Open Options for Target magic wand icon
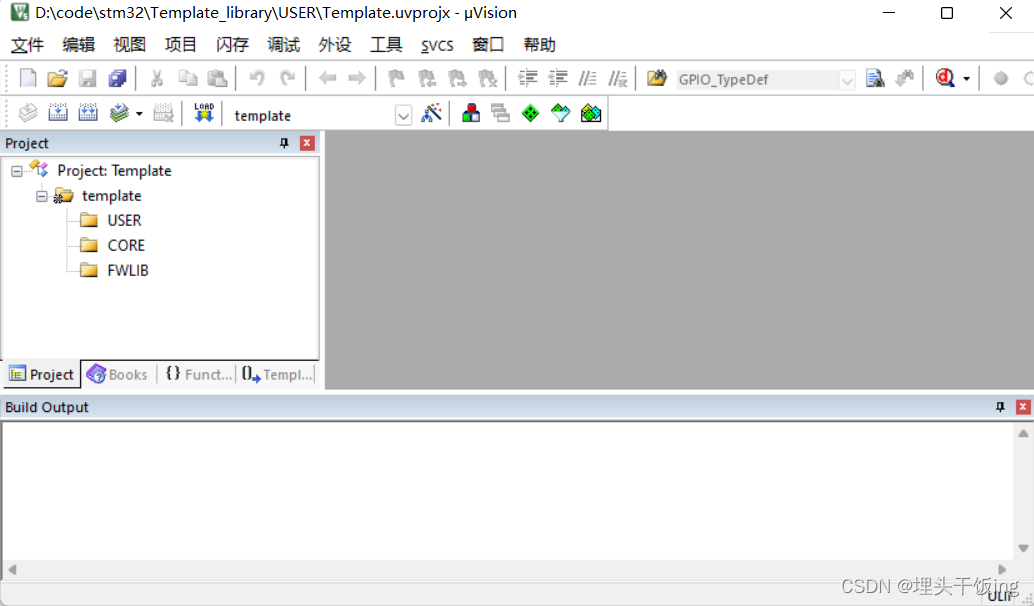This screenshot has height=606, width=1034. click(x=431, y=113)
